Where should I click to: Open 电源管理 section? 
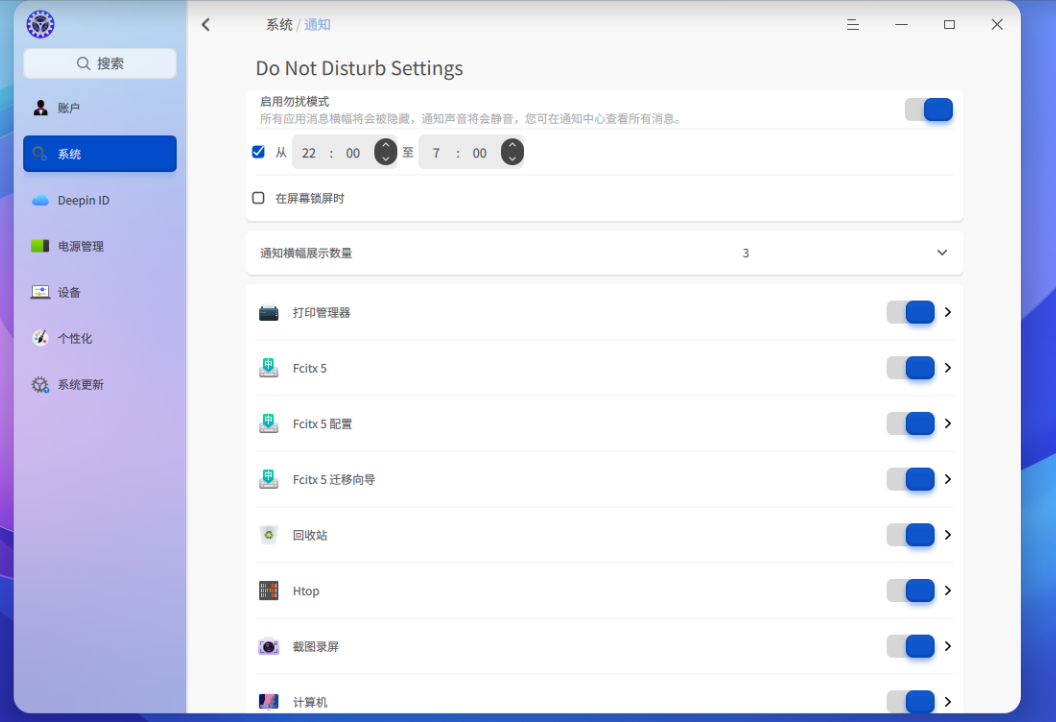coord(100,246)
